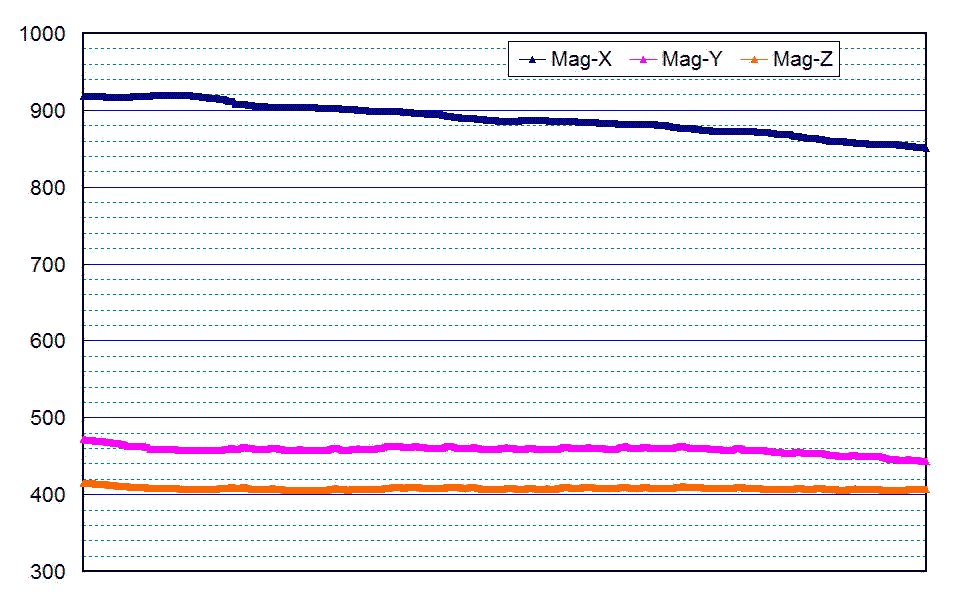Click the dark blue Mag-X data line
The height and width of the screenshot is (604, 970).
[500, 120]
